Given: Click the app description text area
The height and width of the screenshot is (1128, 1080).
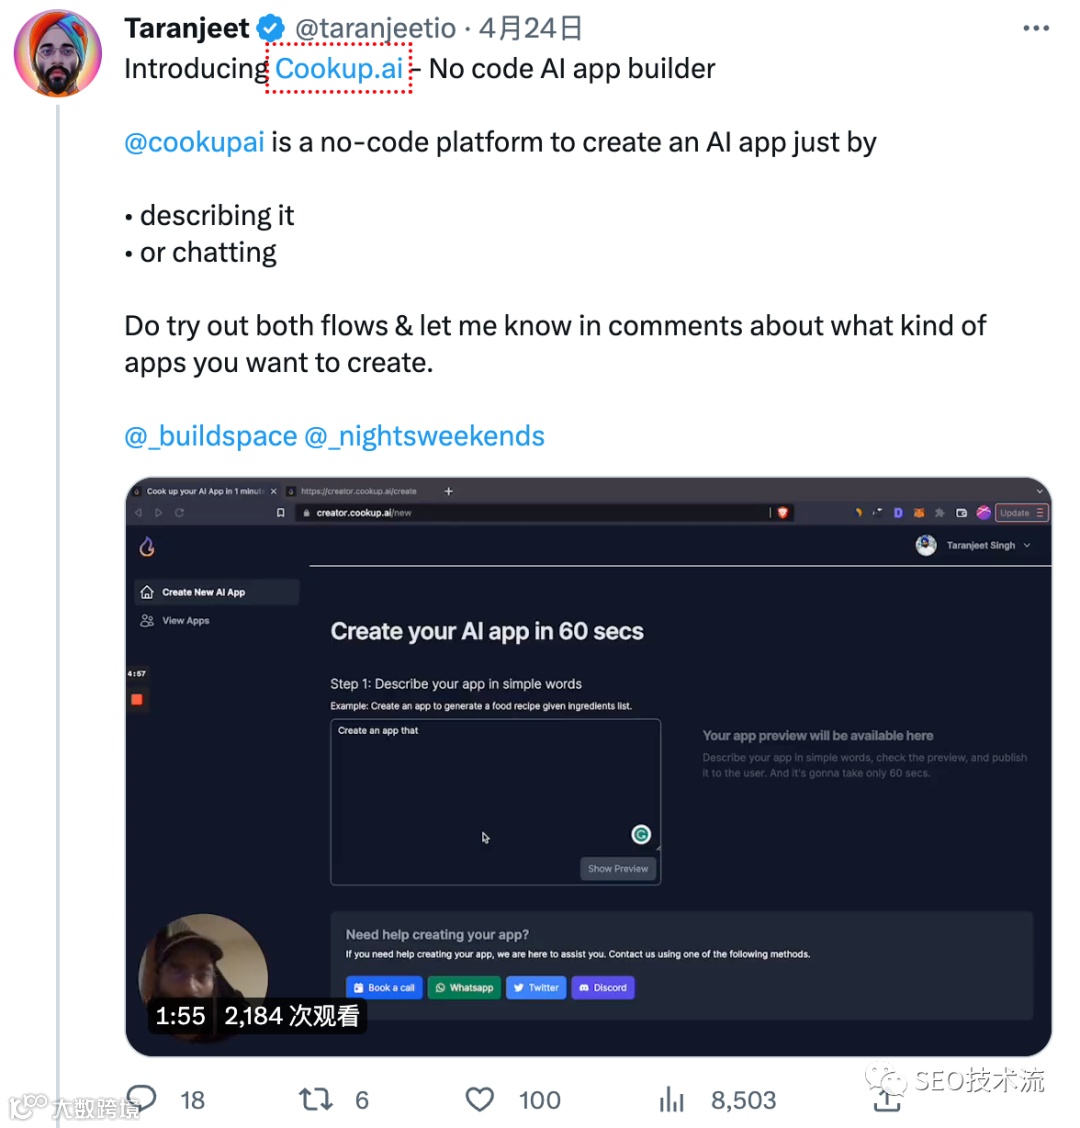Looking at the screenshot, I should point(480,790).
